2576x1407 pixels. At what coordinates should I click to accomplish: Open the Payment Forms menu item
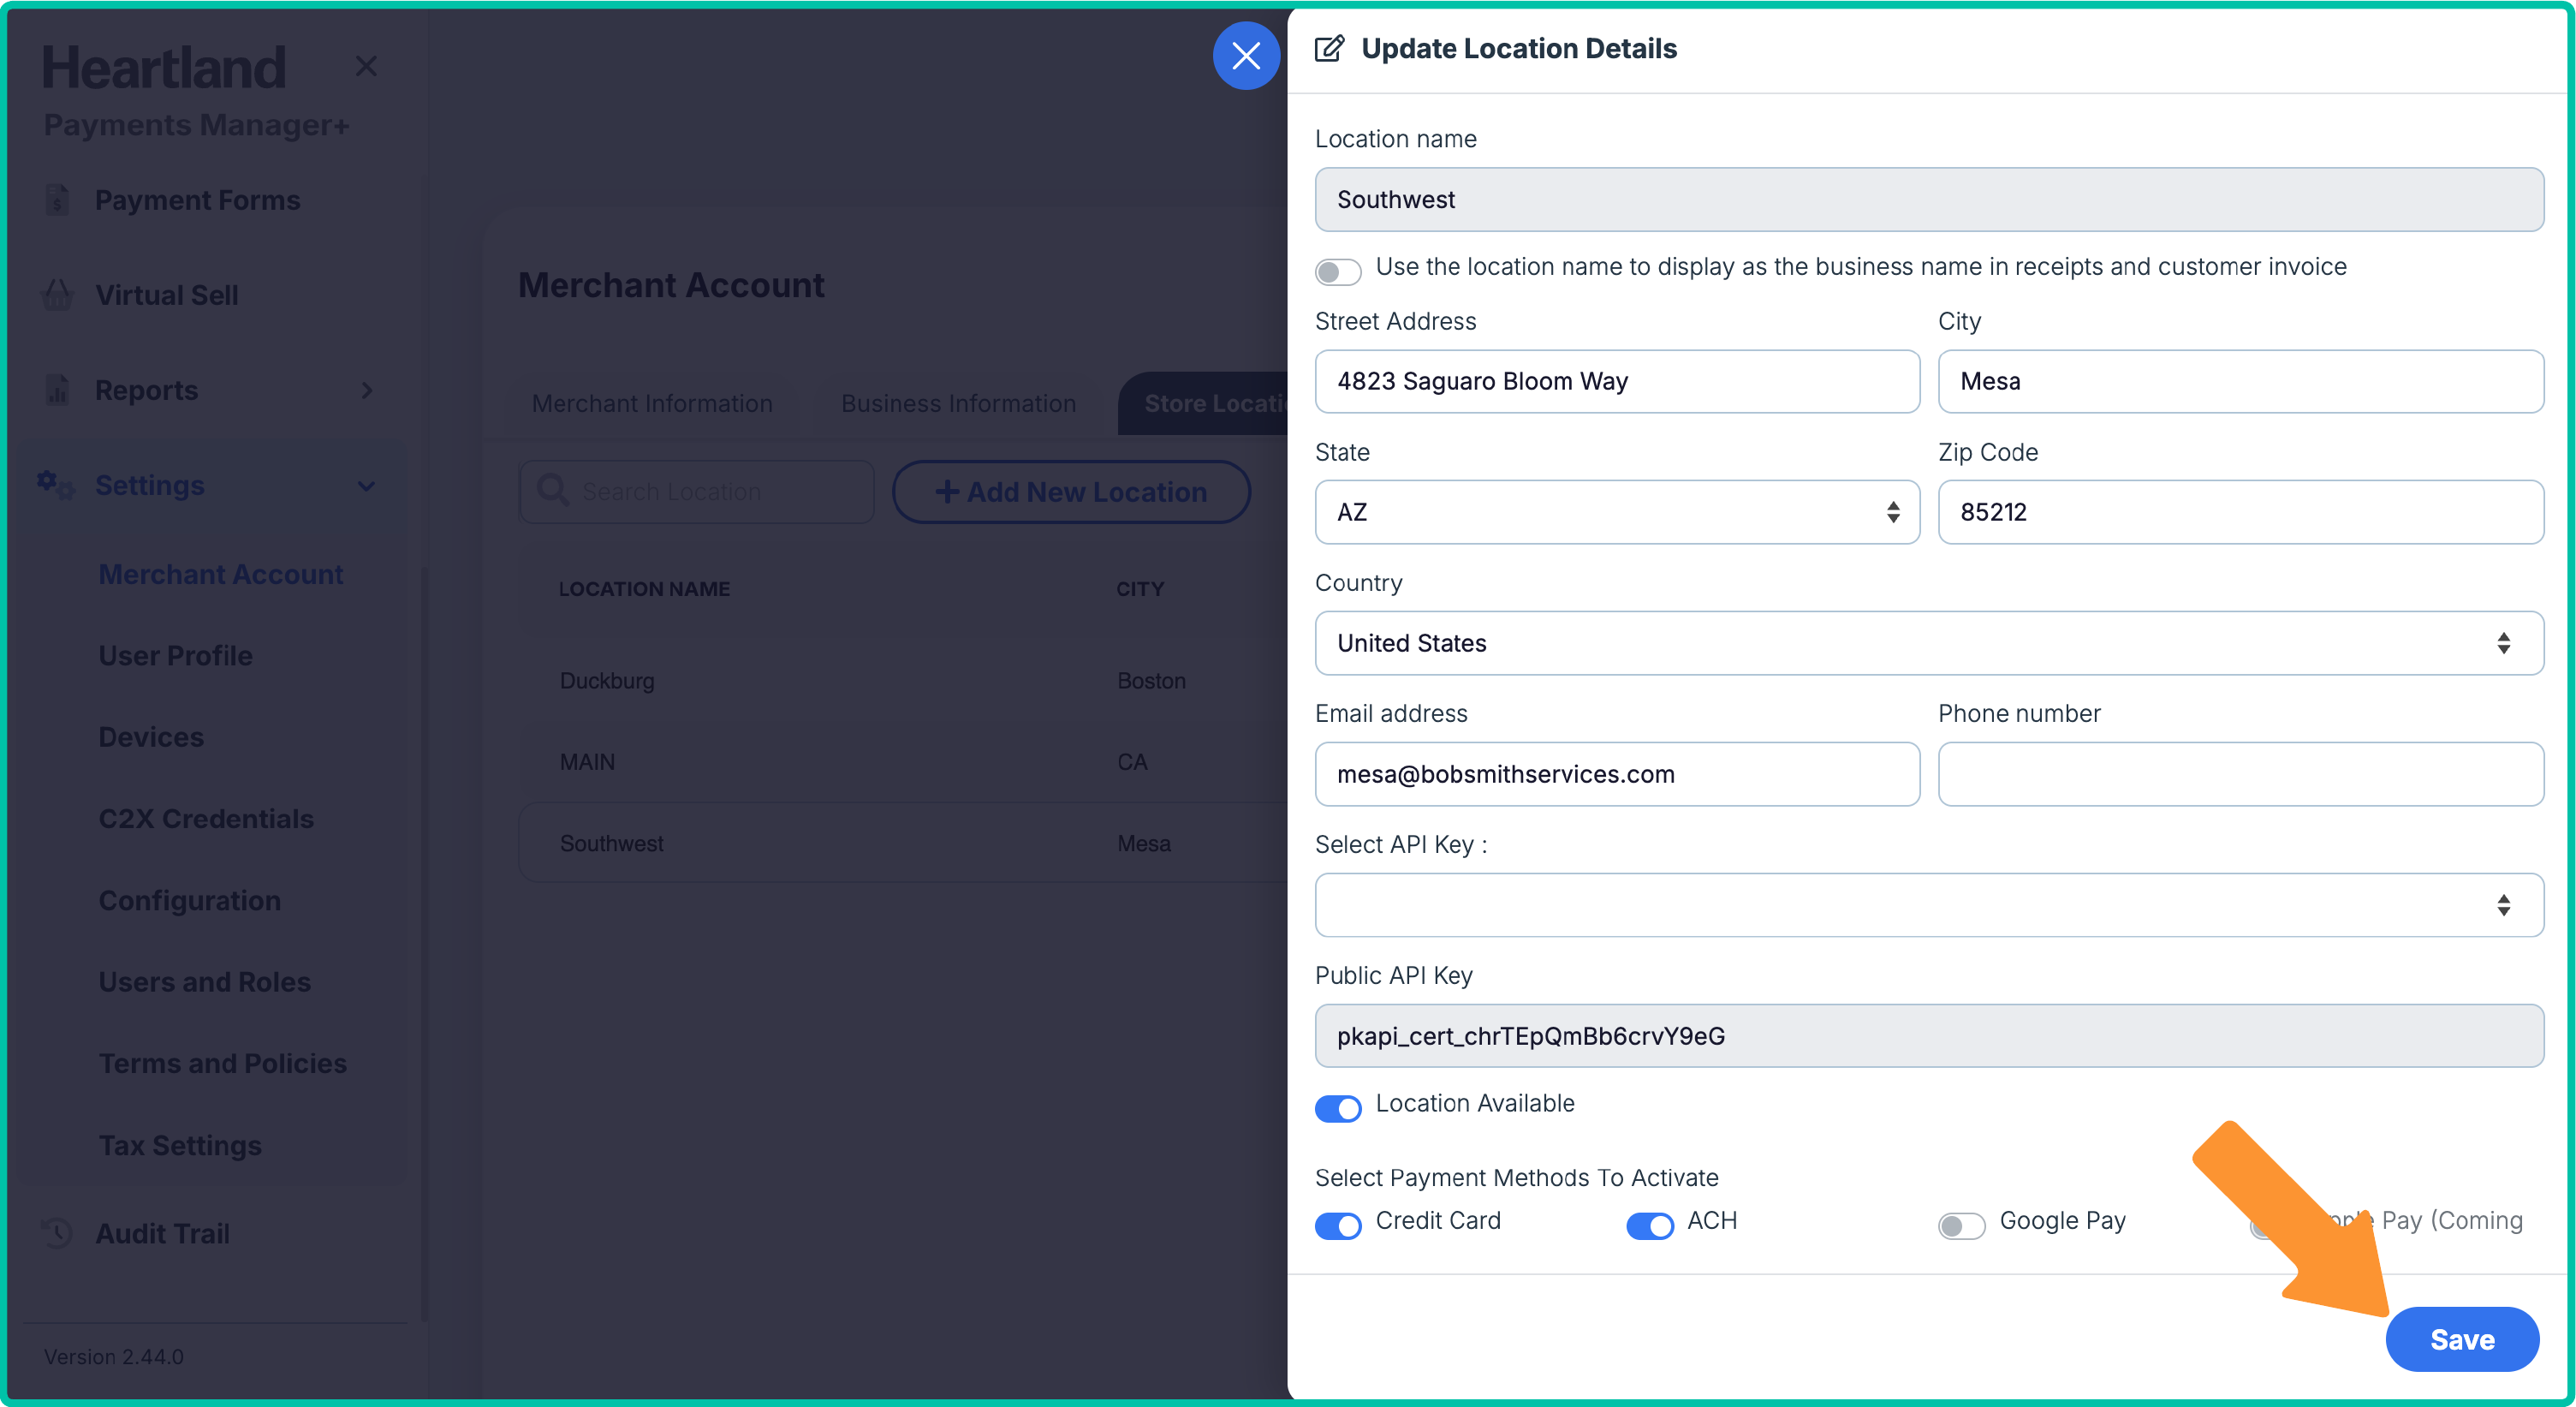198,200
